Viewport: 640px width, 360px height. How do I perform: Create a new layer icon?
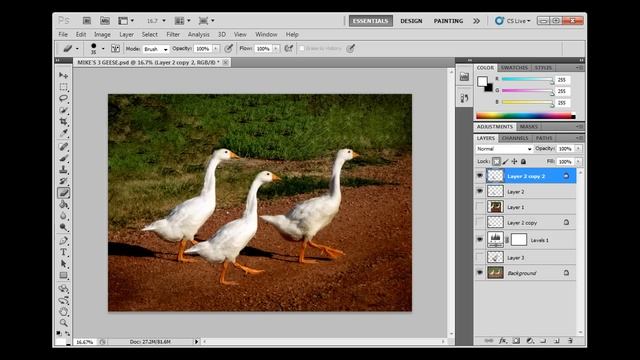556,340
